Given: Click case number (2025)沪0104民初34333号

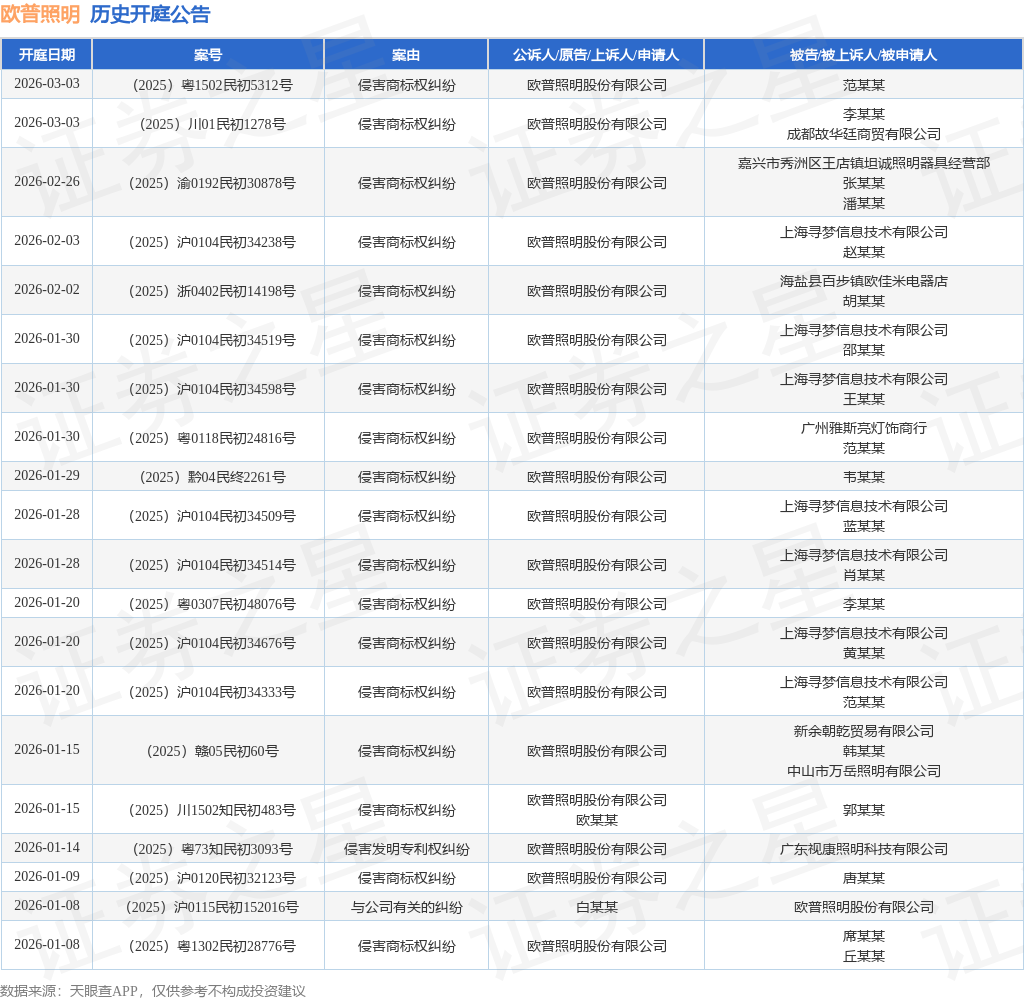Looking at the screenshot, I should click(x=212, y=692).
